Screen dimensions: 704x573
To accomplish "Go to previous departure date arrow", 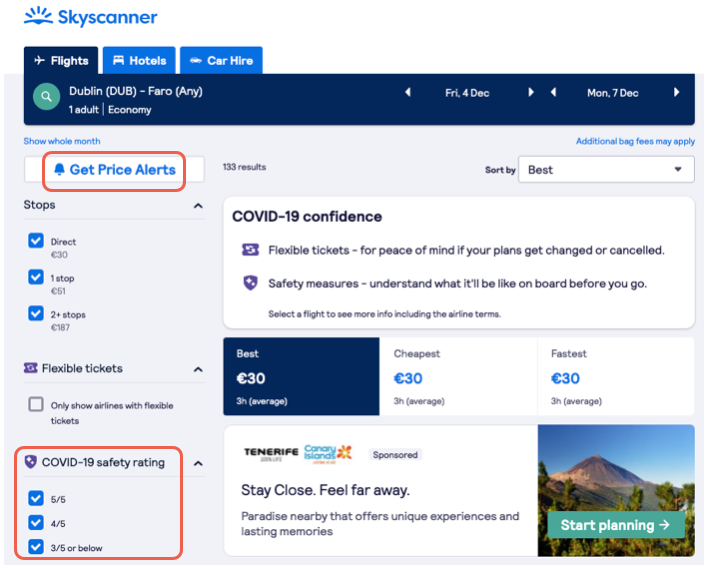I will tap(408, 93).
